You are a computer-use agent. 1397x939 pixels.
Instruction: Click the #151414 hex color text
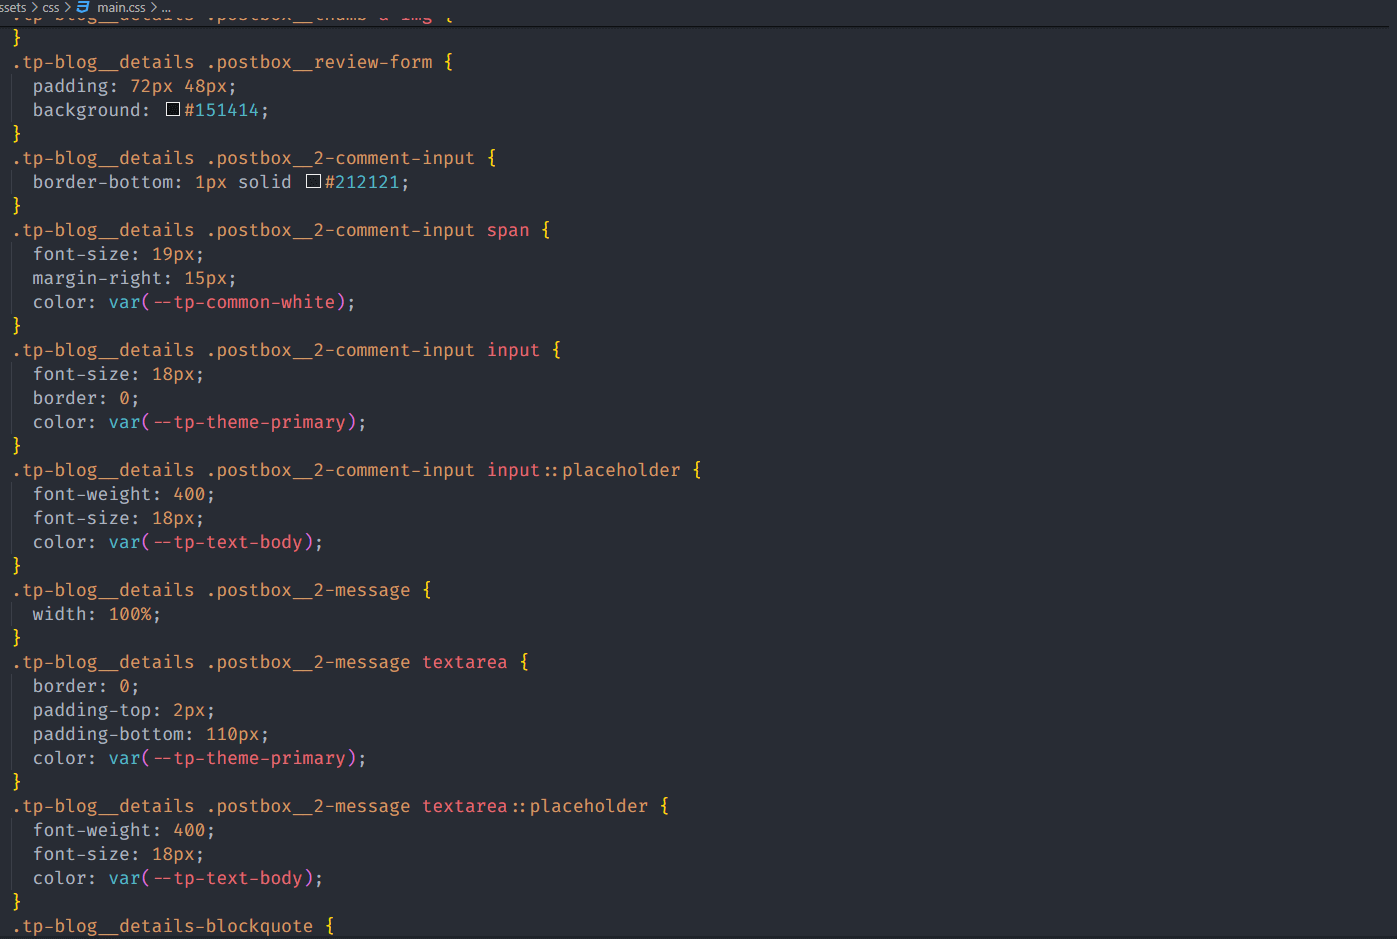221,110
